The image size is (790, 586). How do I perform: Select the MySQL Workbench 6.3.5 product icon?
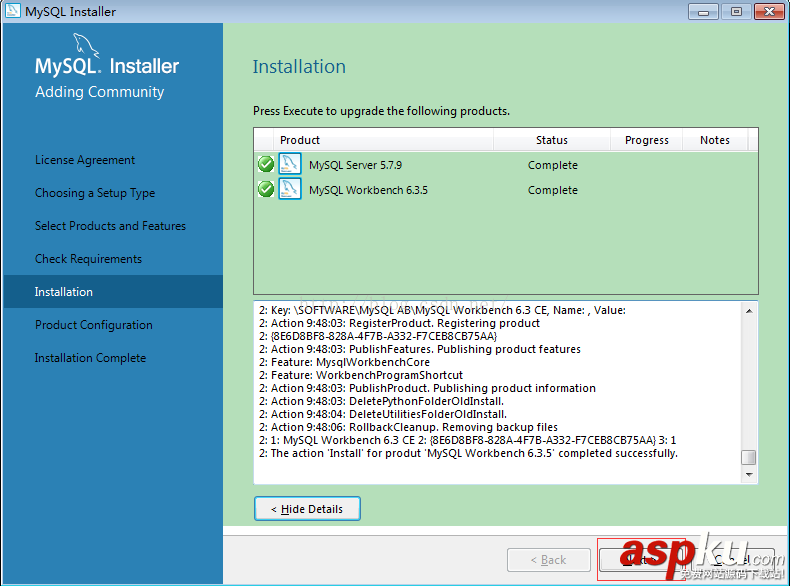tap(290, 189)
